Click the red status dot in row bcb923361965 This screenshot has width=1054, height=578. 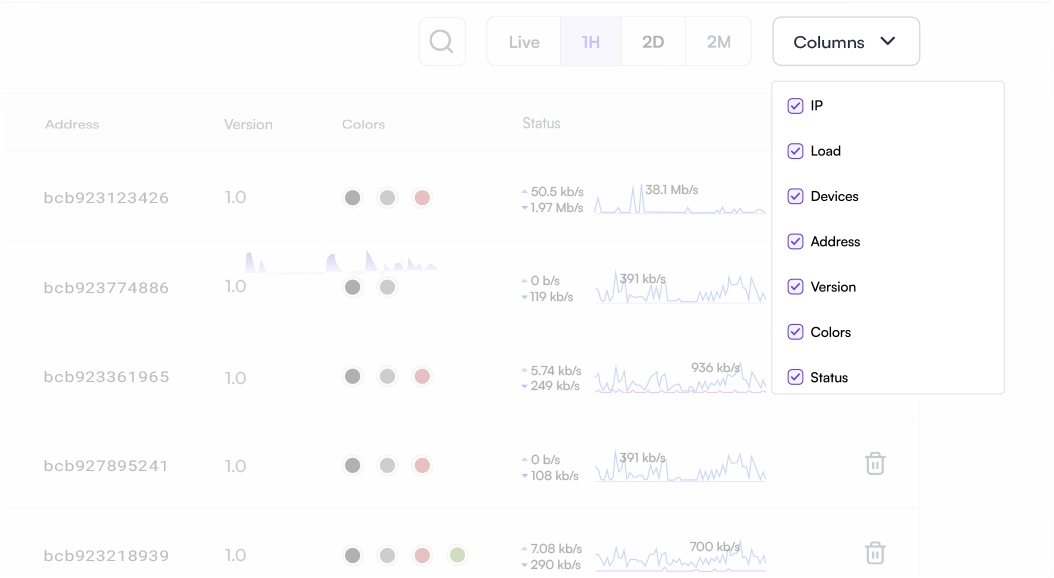(422, 376)
